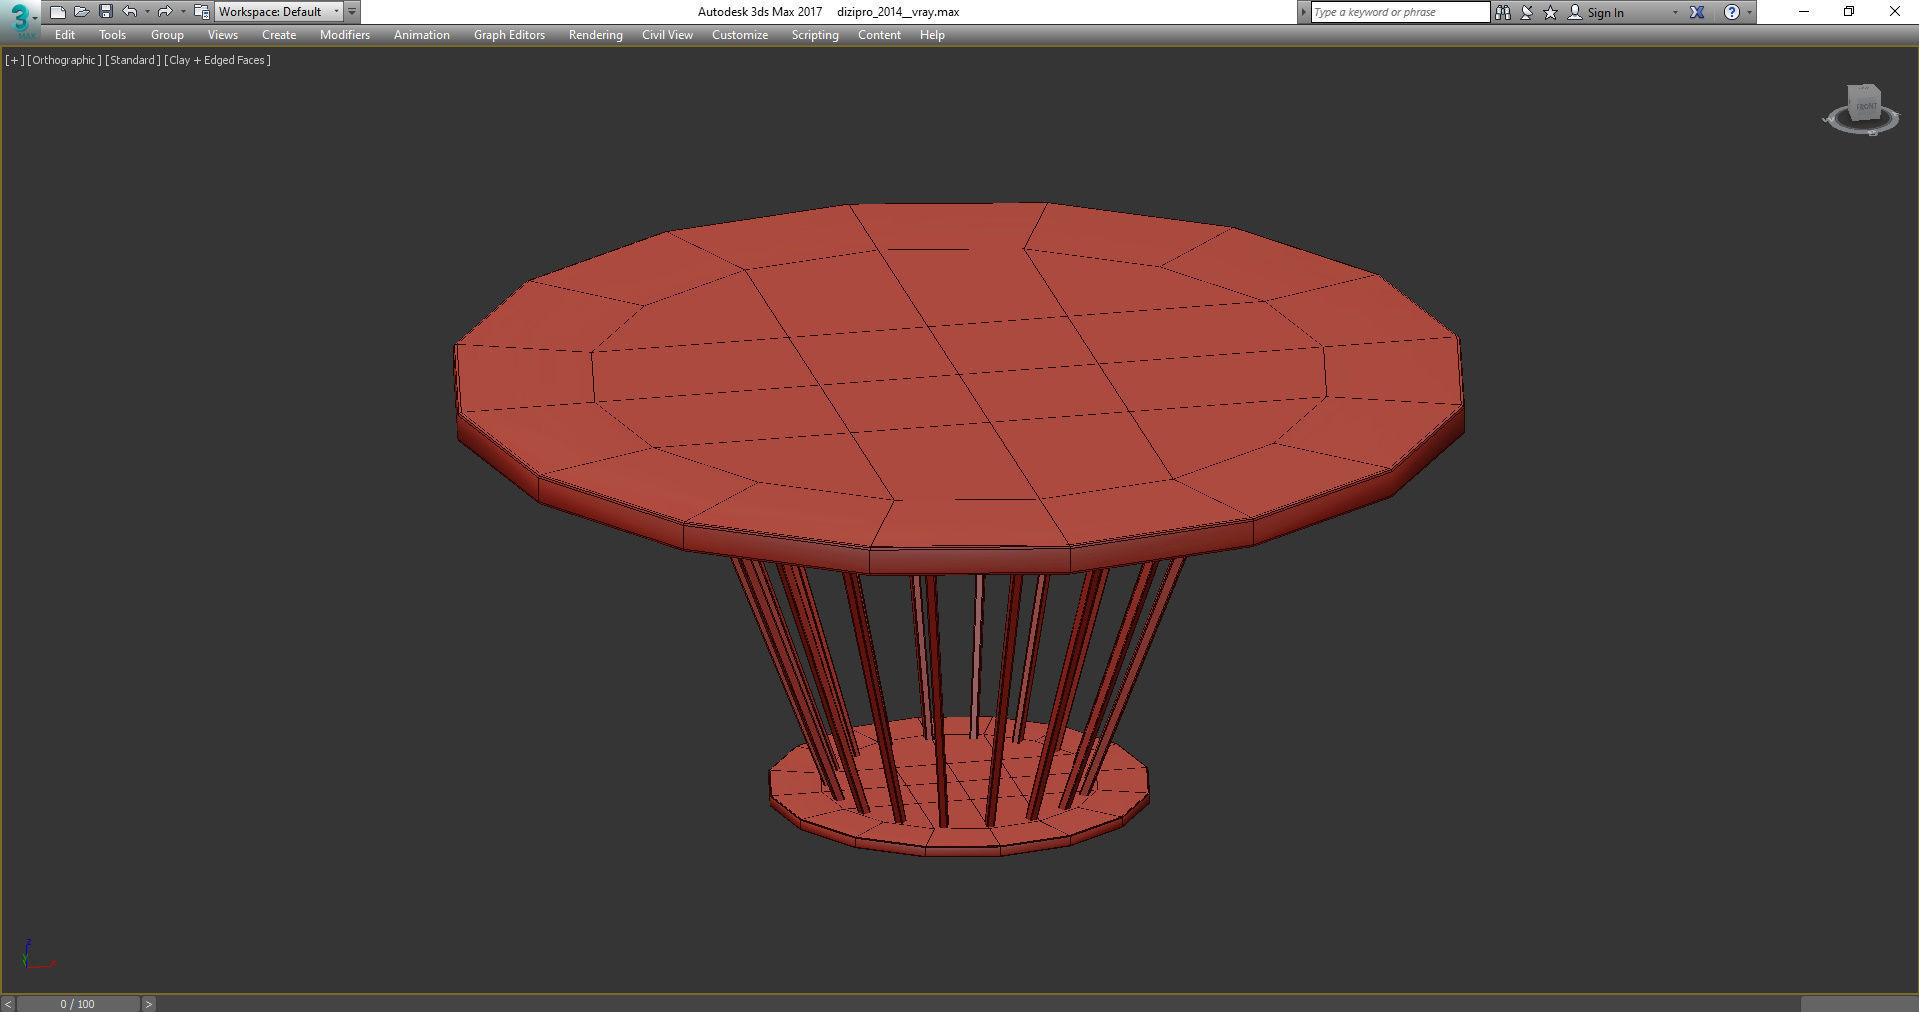Open the Communication Center satellite icon
The image size is (1919, 1012).
tap(1527, 12)
